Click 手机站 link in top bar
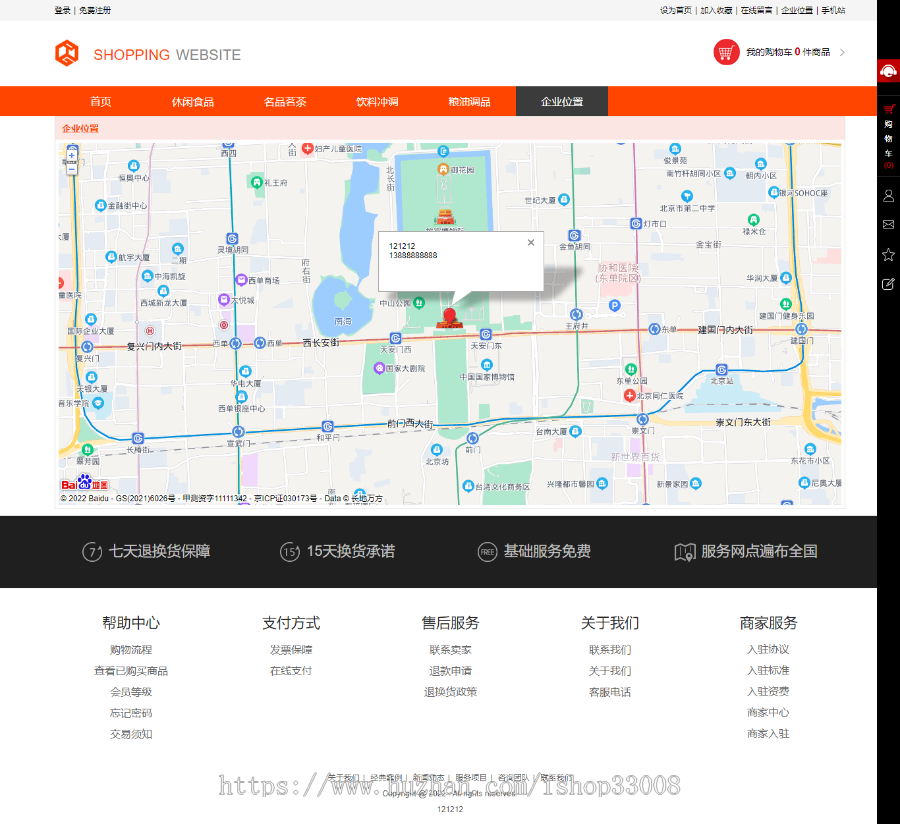 coord(833,10)
